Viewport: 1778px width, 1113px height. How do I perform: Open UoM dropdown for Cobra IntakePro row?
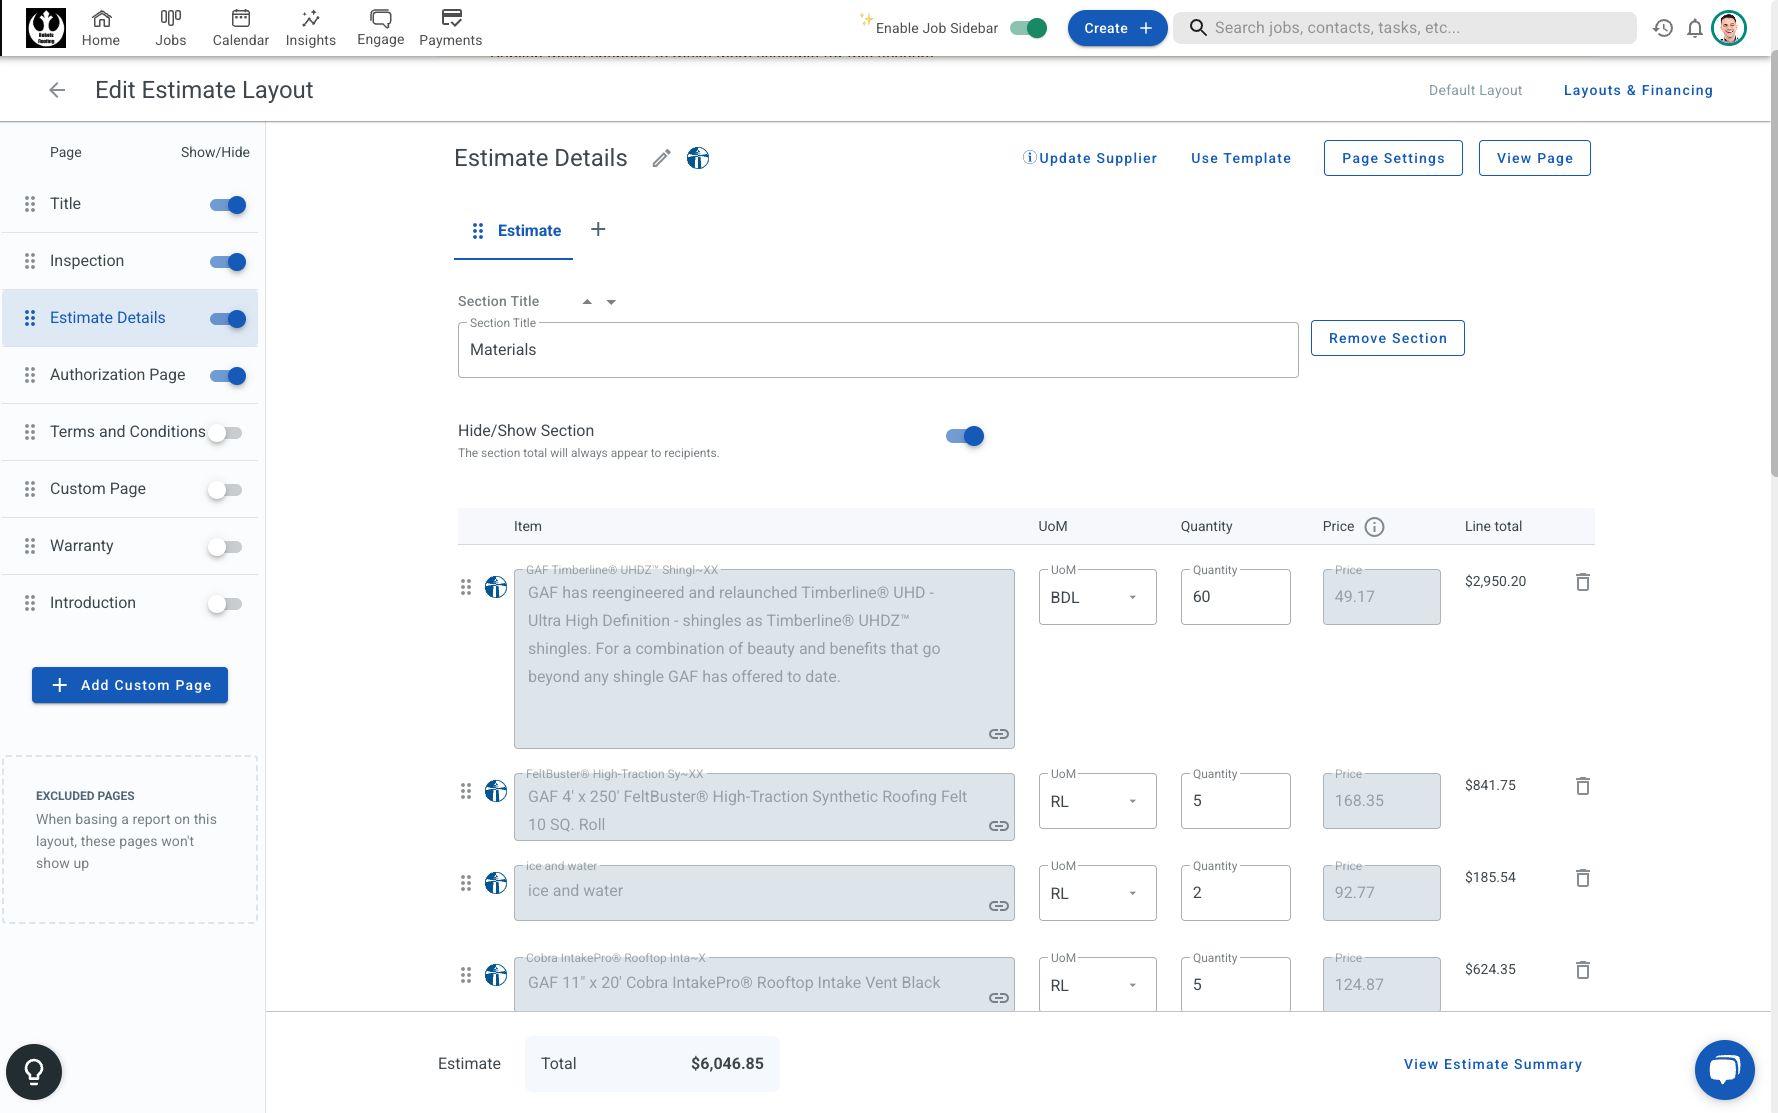[1097, 985]
